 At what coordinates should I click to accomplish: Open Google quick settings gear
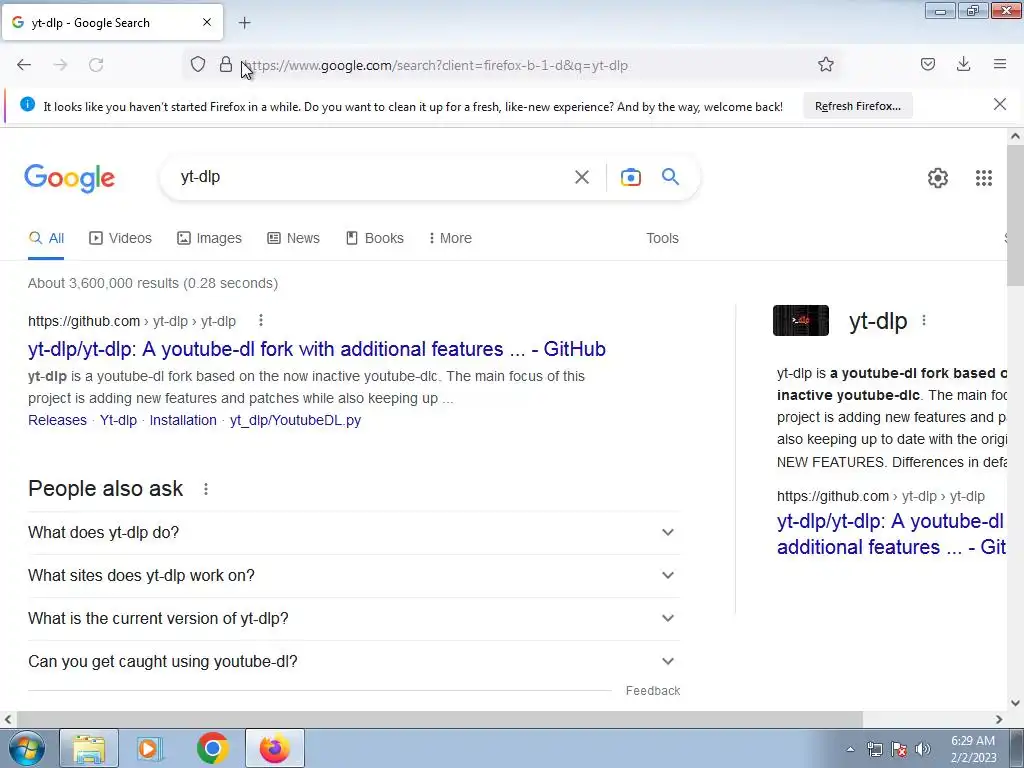pos(937,178)
